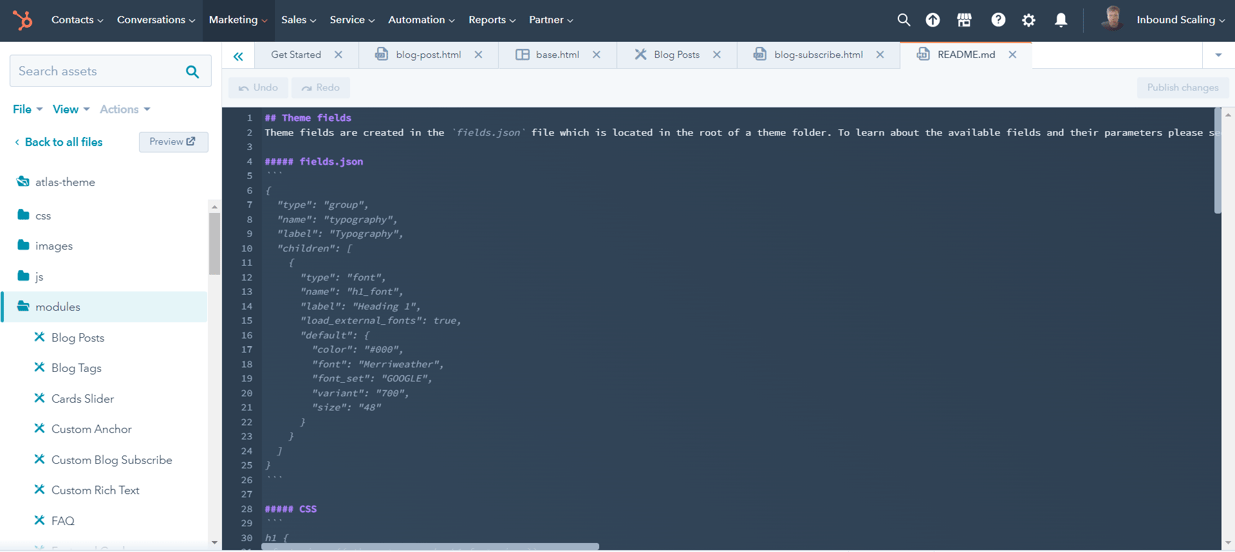Switch to the base.html tab
This screenshot has width=1235, height=552.
point(557,55)
